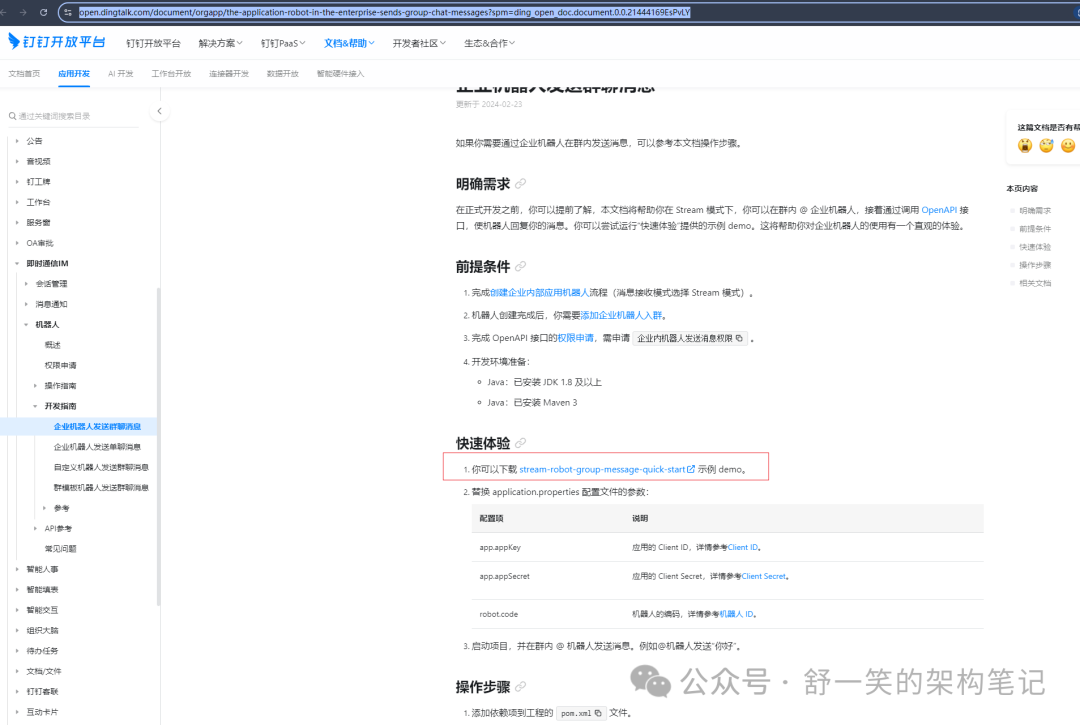Open the 权限申请 link in step 3
The image size is (1080, 725).
coord(576,338)
